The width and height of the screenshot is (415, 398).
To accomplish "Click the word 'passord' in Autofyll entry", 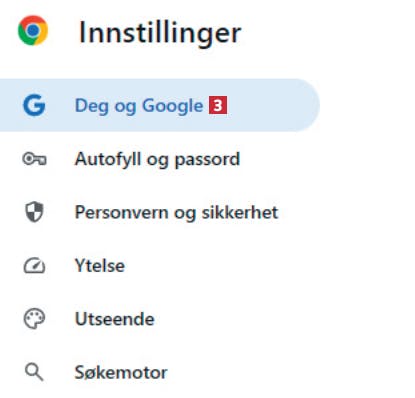I will coord(207,160).
